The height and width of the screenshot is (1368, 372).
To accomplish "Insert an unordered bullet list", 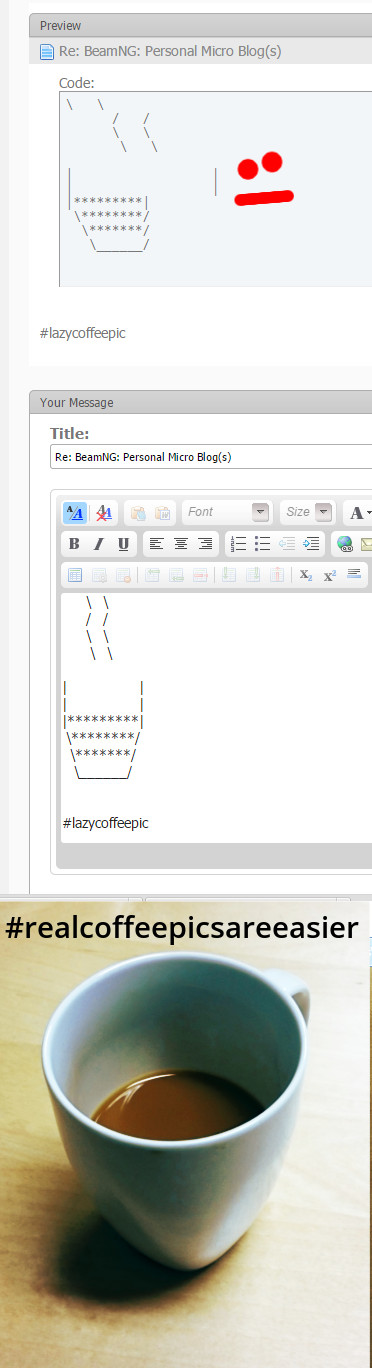I will 263,544.
